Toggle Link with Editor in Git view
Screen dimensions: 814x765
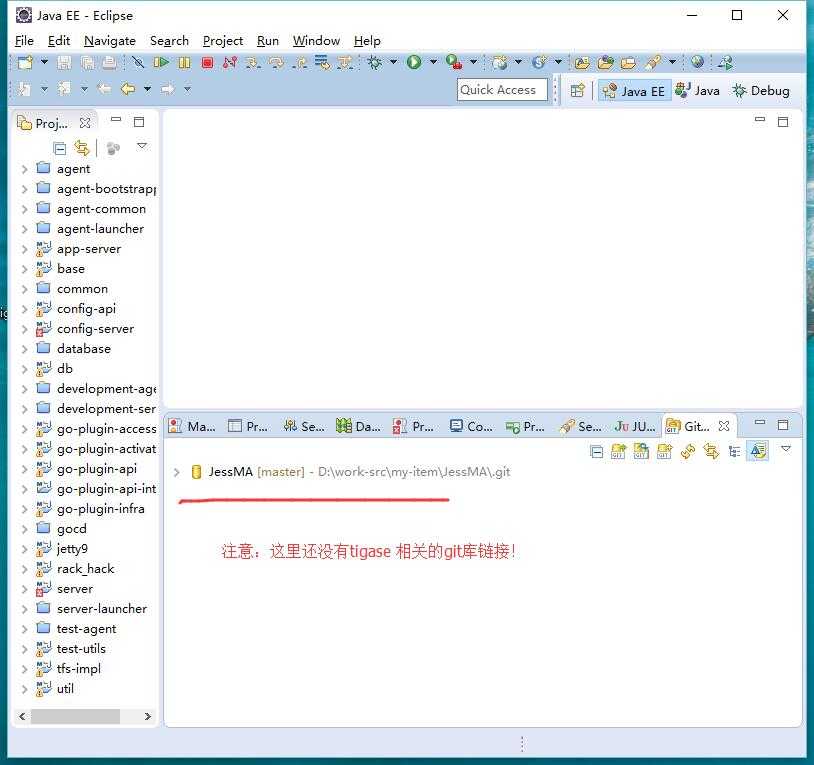(x=711, y=452)
